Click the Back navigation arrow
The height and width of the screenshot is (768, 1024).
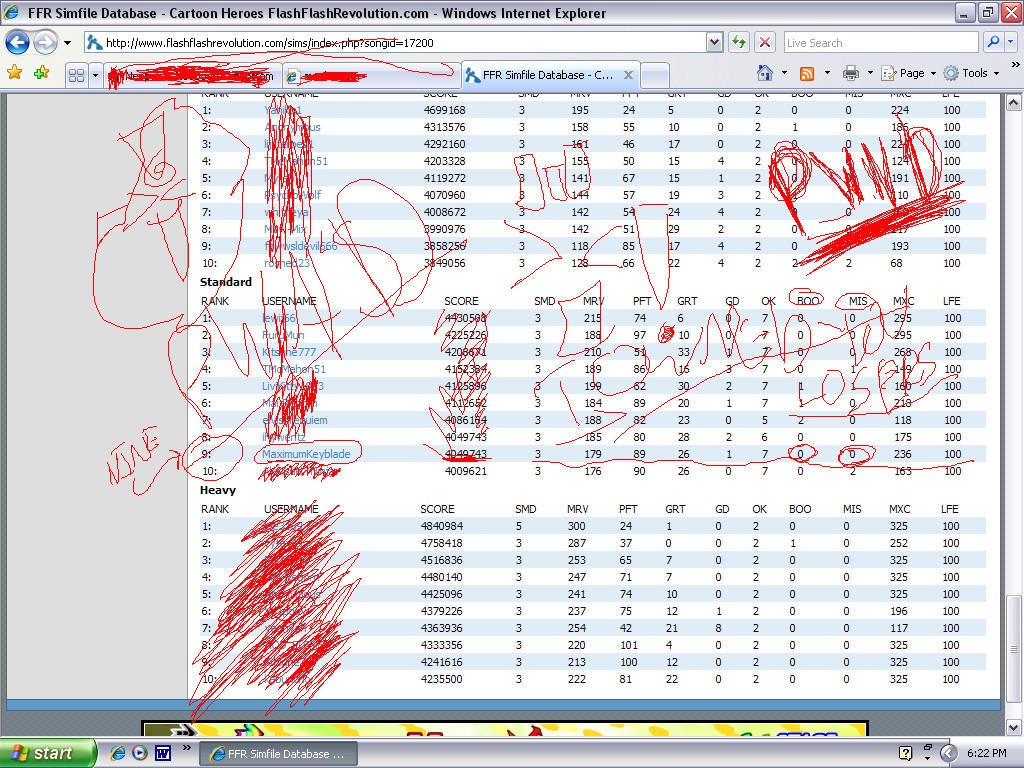[18, 42]
